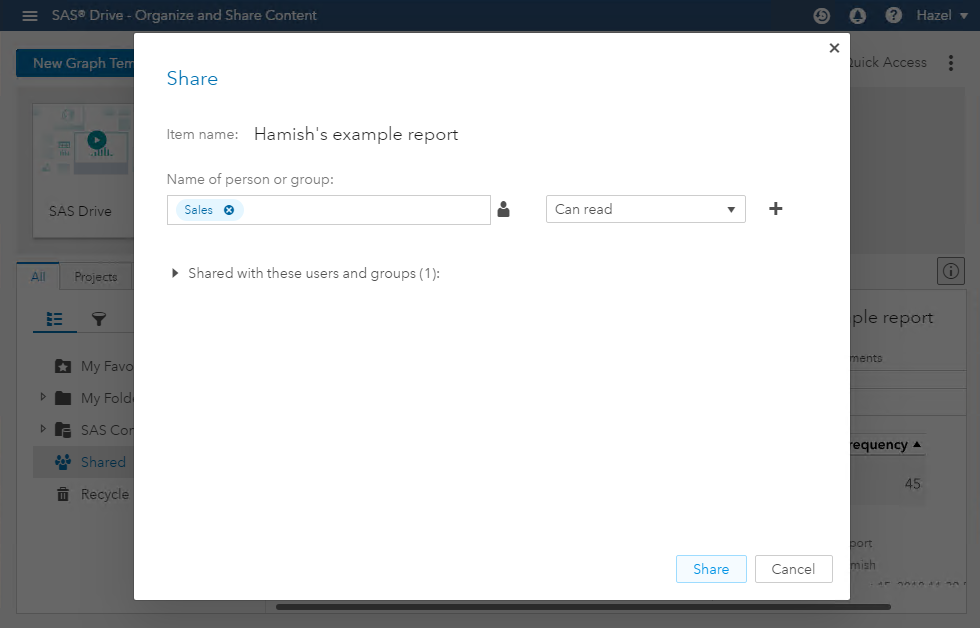980x628 pixels.
Task: Click the recent history clock icon
Action: coord(822,16)
